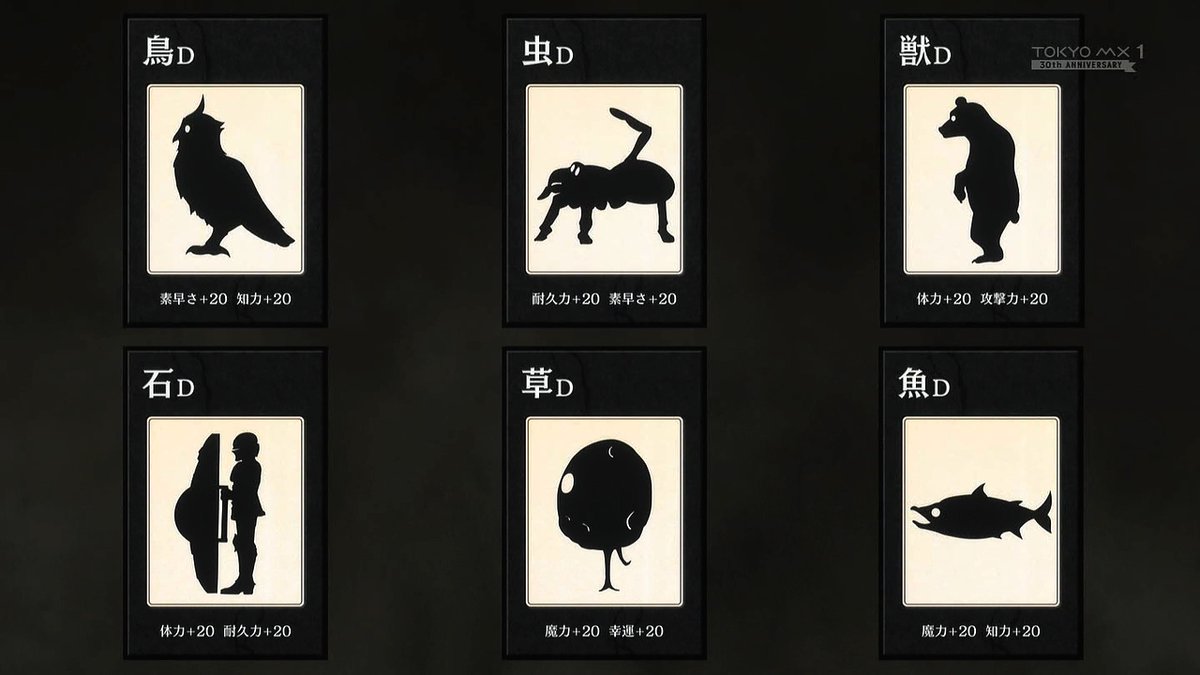Pick the round tree silhouette
Image resolution: width=1200 pixels, height=675 pixels.
pyautogui.click(x=603, y=513)
